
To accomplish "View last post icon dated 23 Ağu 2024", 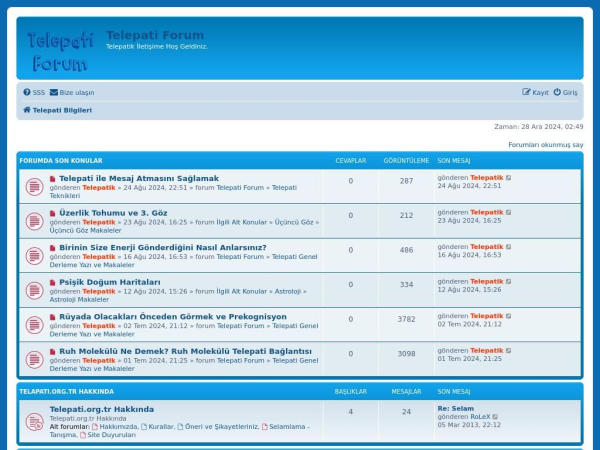I will pos(509,212).
